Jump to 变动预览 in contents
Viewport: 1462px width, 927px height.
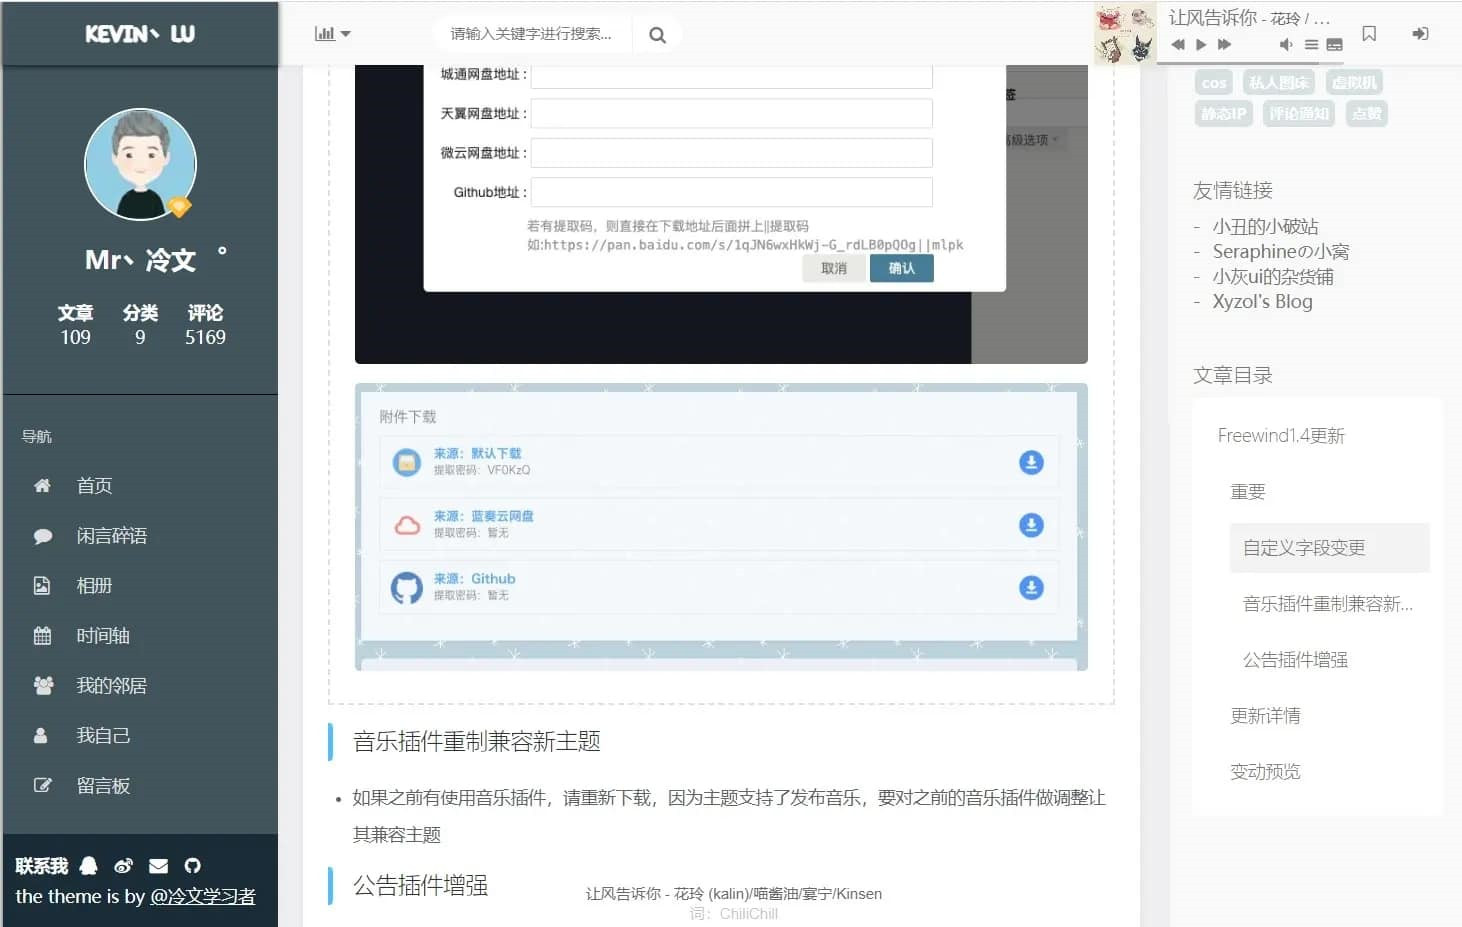click(1265, 772)
